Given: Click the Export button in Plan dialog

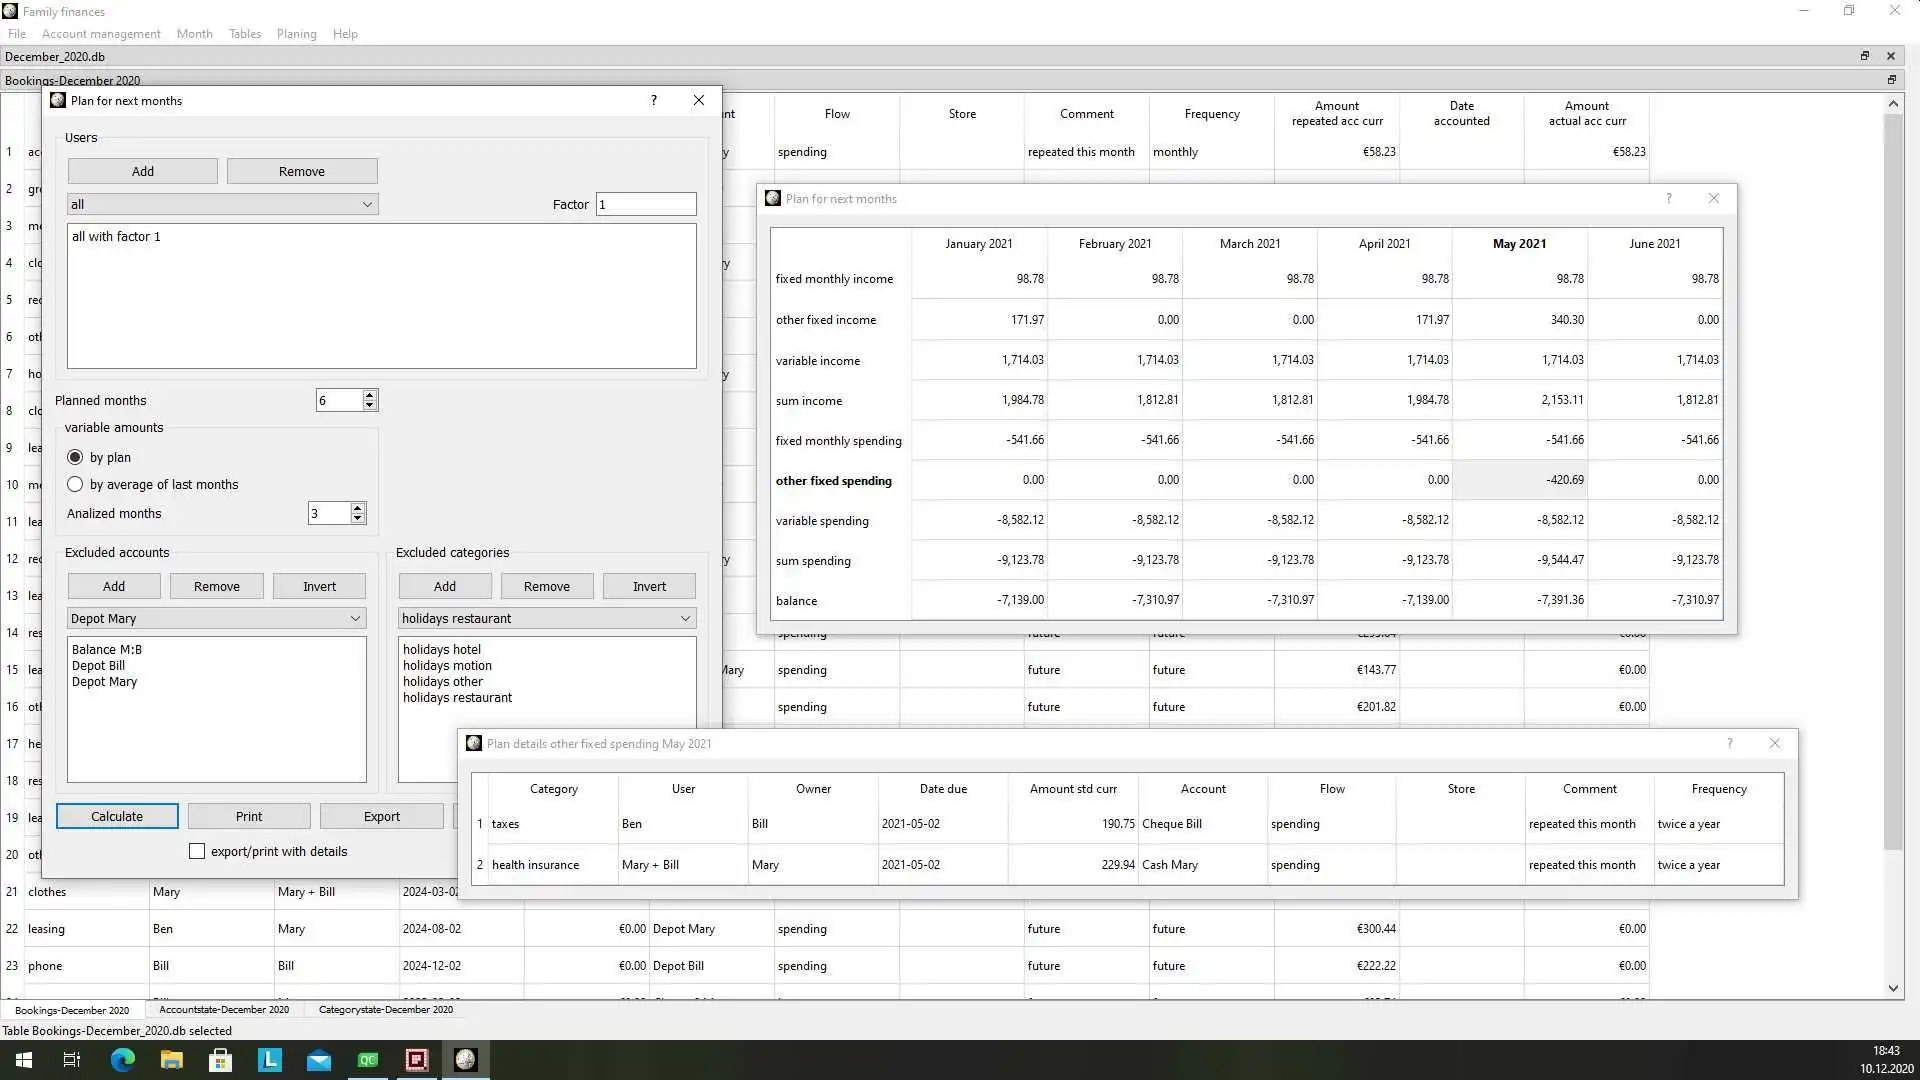Looking at the screenshot, I should coord(381,815).
